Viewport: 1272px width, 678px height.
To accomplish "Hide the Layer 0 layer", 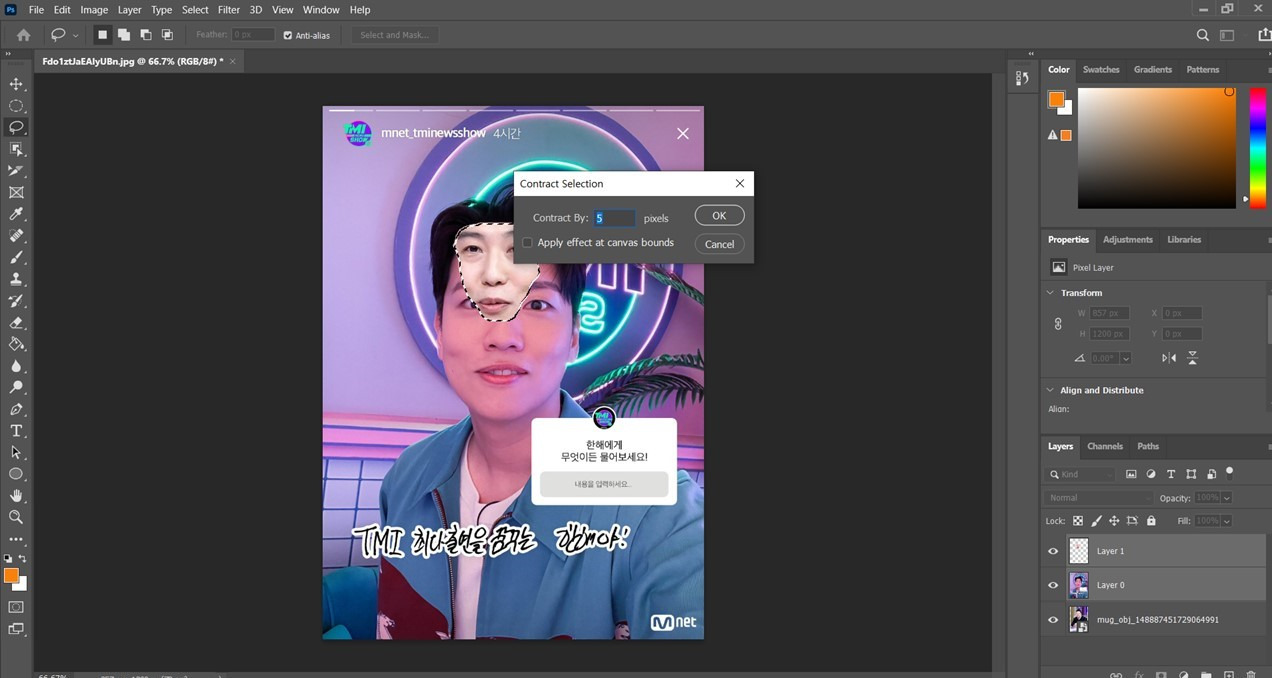I will coord(1052,585).
